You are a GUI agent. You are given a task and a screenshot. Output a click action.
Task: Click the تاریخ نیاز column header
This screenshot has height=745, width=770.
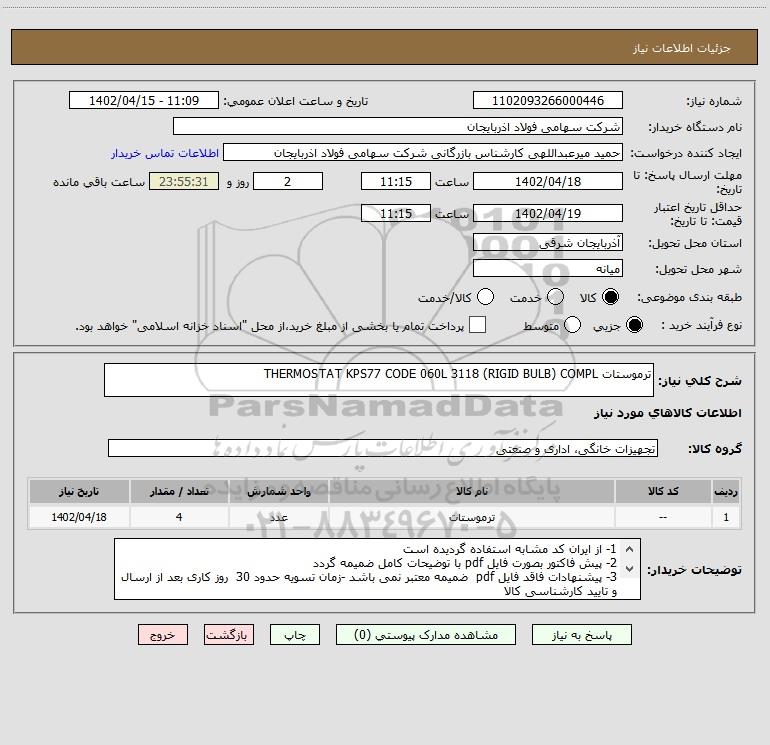coord(79,491)
